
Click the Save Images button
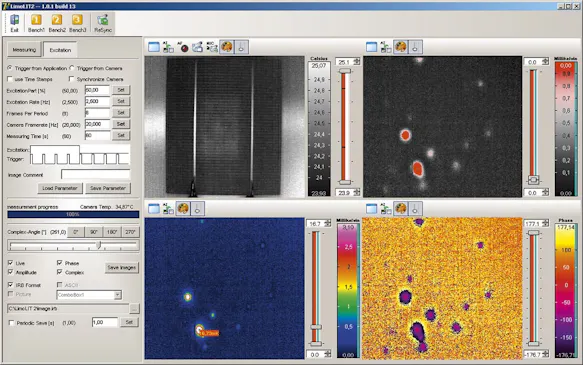tap(122, 267)
